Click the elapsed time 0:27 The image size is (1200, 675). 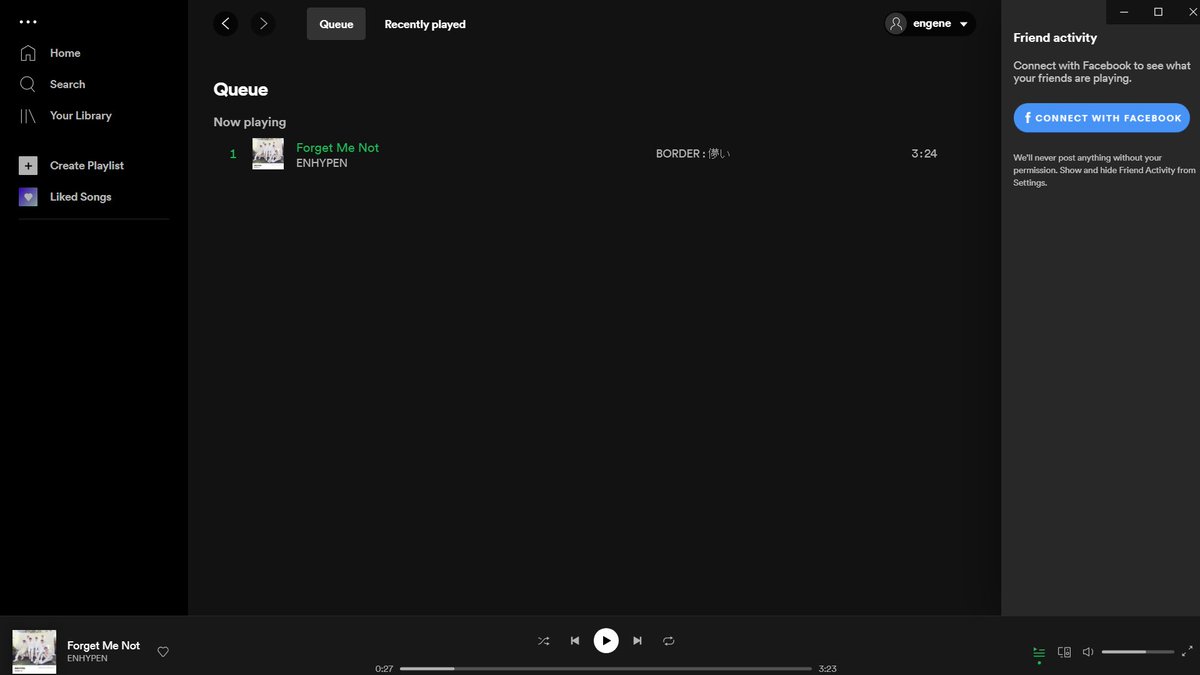click(x=384, y=669)
